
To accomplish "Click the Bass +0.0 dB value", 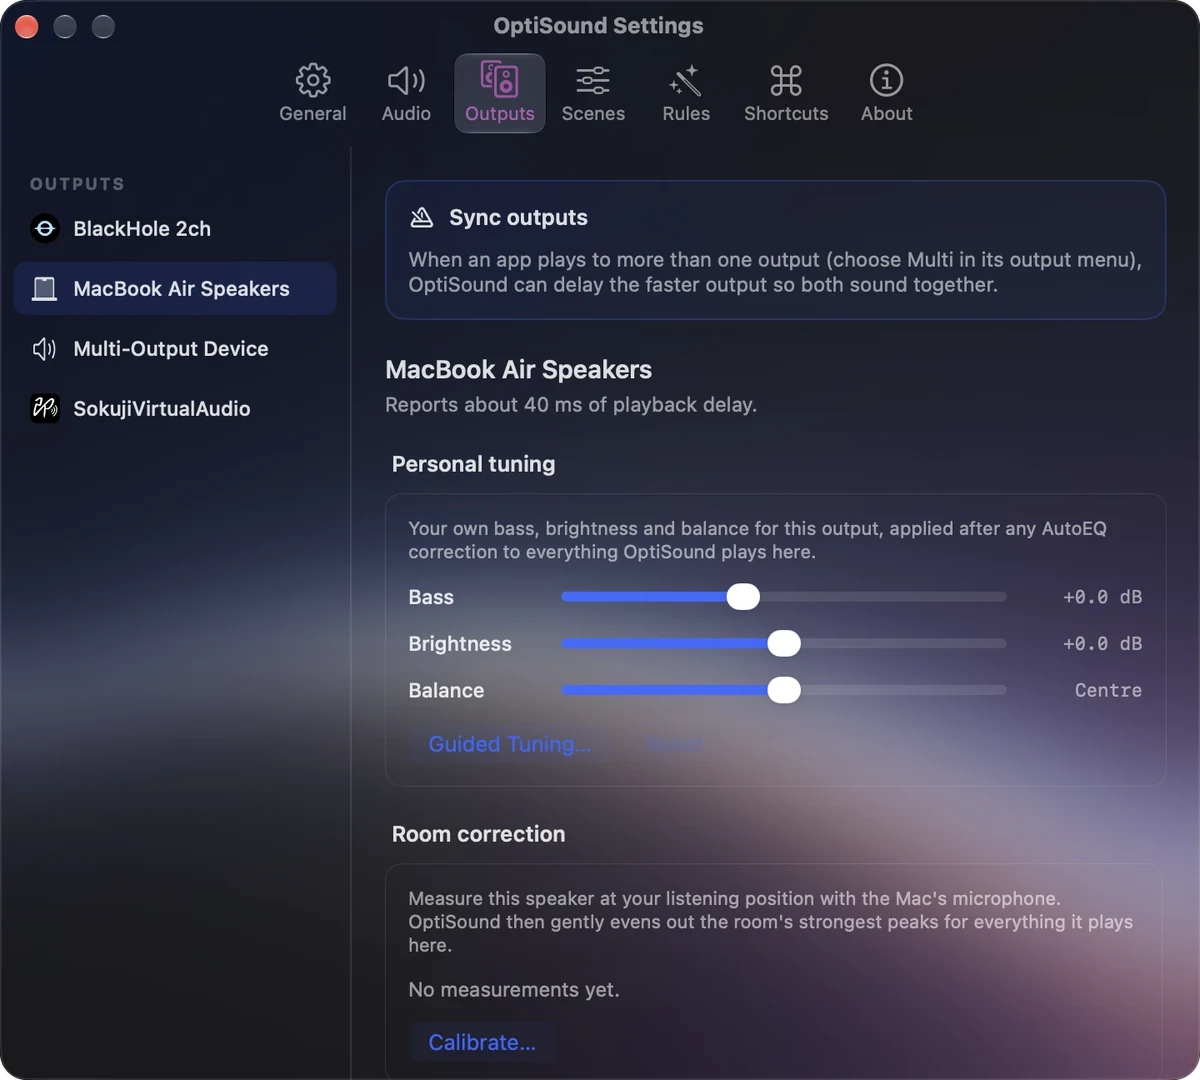I will 1102,597.
